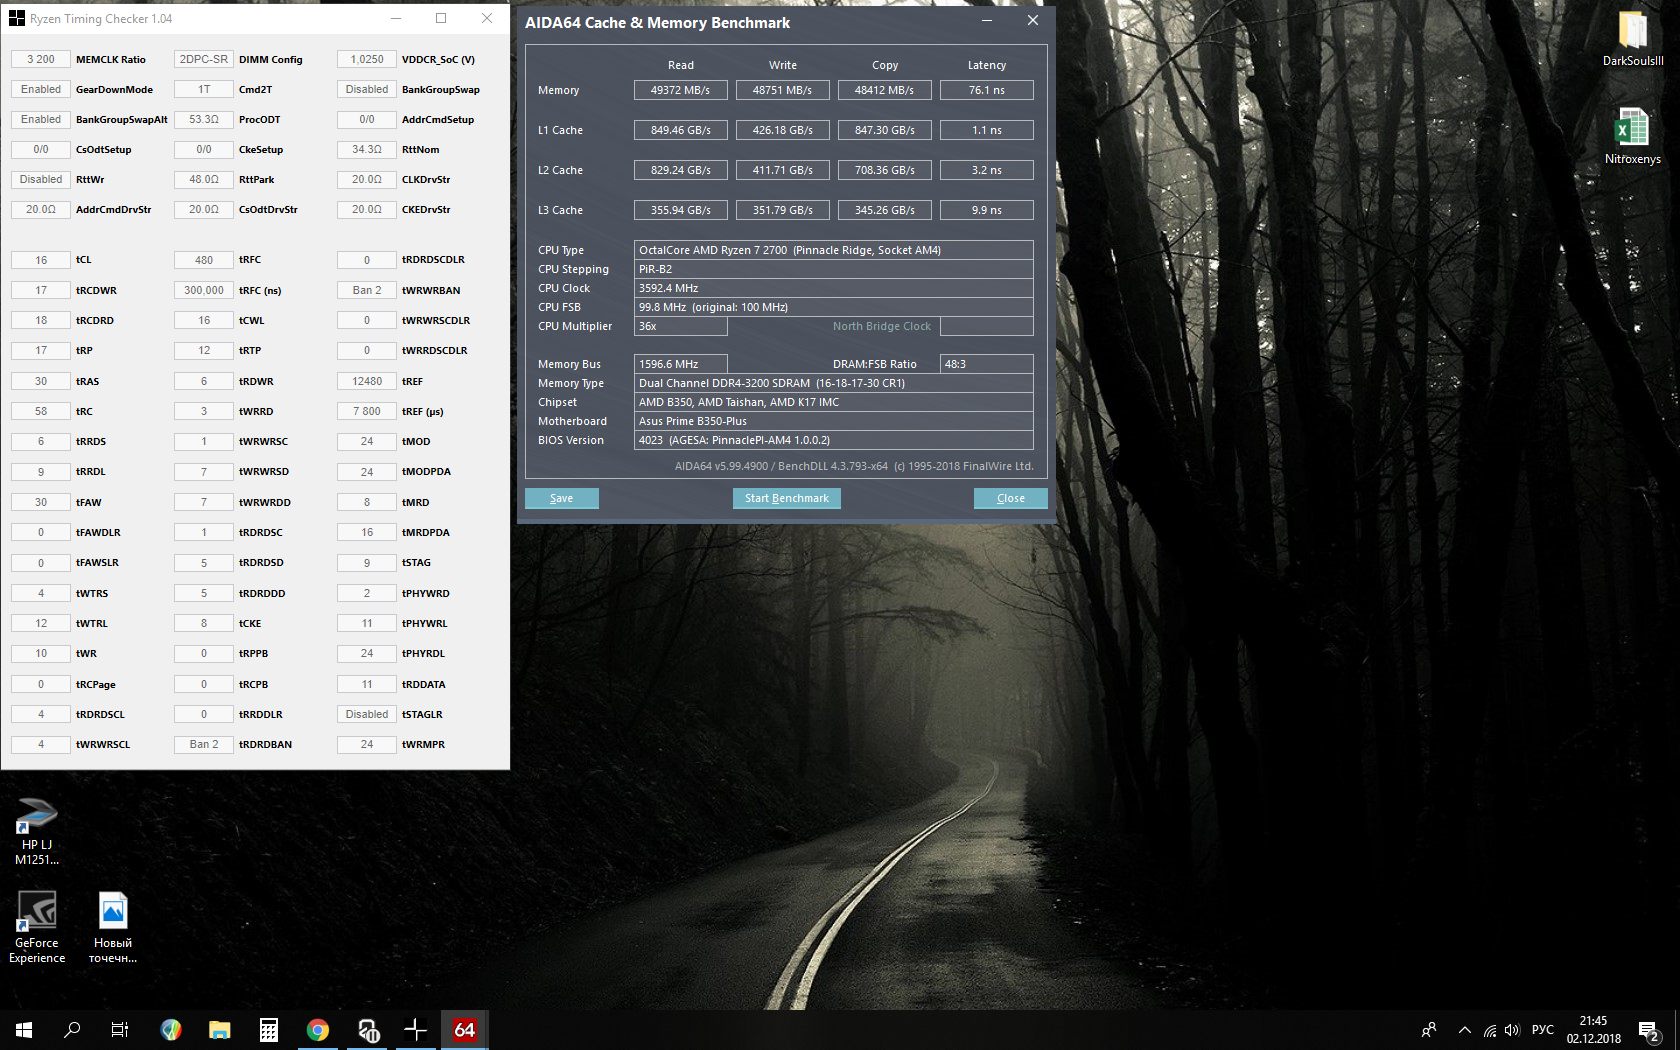Select the Новый точечн... image file
This screenshot has height=1050, width=1680.
[113, 928]
